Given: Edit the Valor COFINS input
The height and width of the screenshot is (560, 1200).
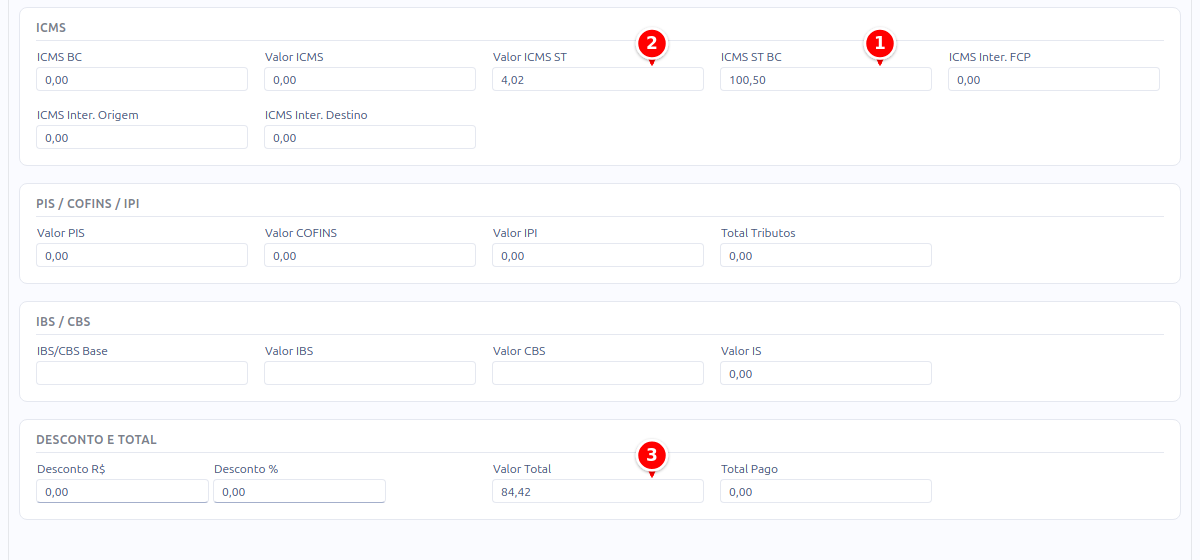Looking at the screenshot, I should 370,255.
